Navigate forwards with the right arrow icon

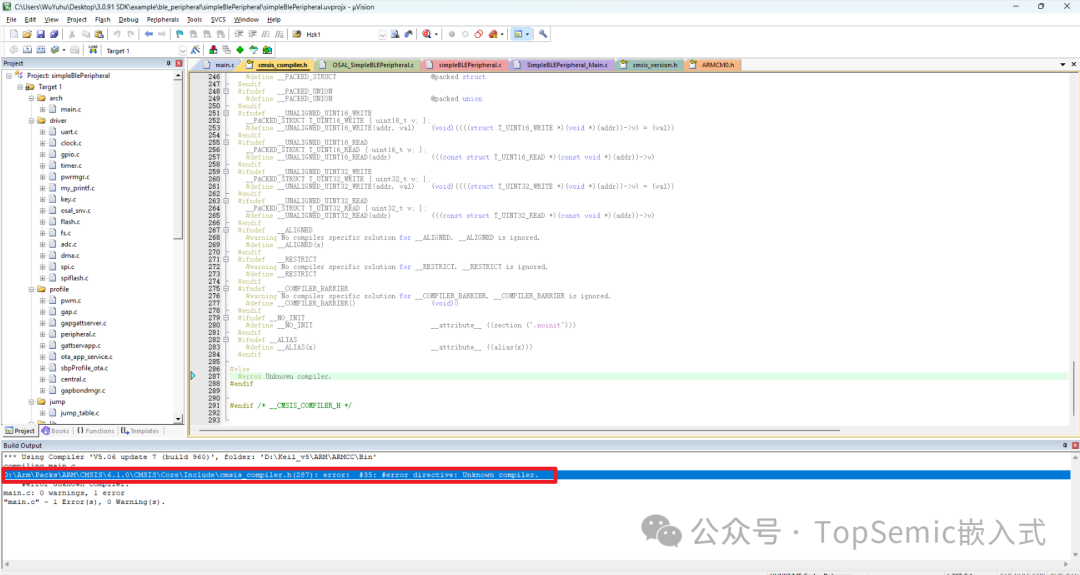click(x=162, y=34)
